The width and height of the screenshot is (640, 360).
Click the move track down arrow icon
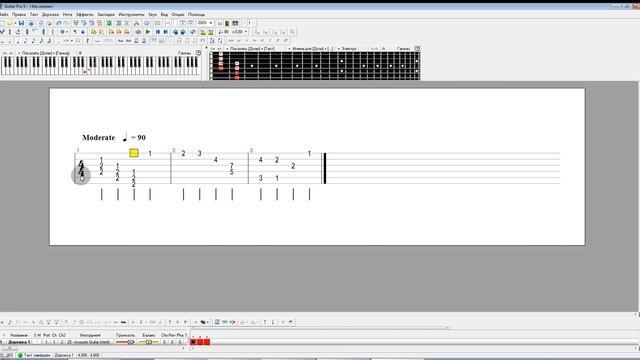pyautogui.click(x=273, y=322)
